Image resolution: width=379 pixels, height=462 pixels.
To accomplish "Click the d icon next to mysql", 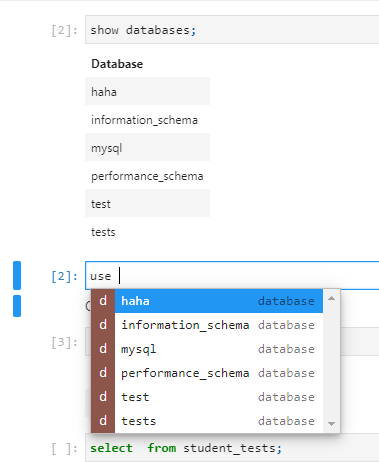I will 103,349.
